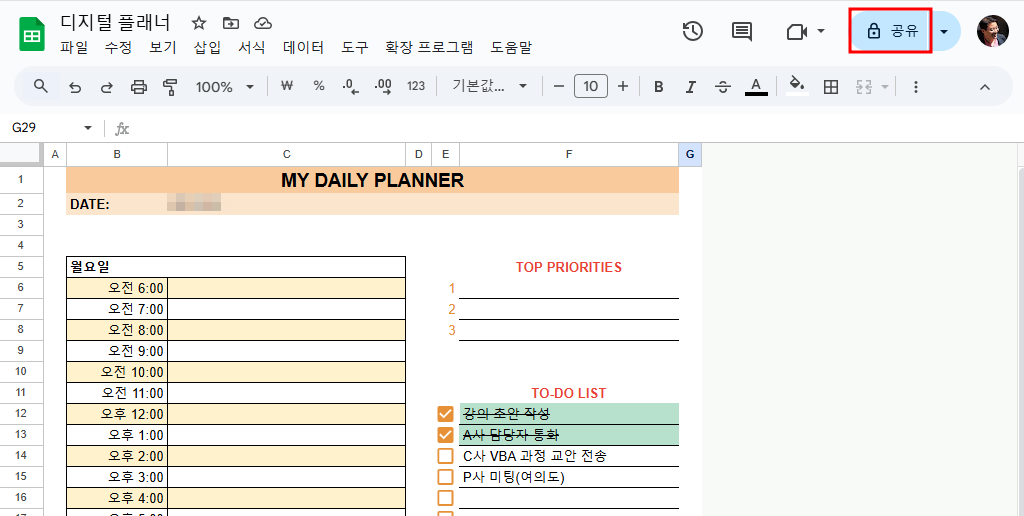This screenshot has width=1024, height=516.
Task: Toggle italic formatting
Action: point(690,87)
